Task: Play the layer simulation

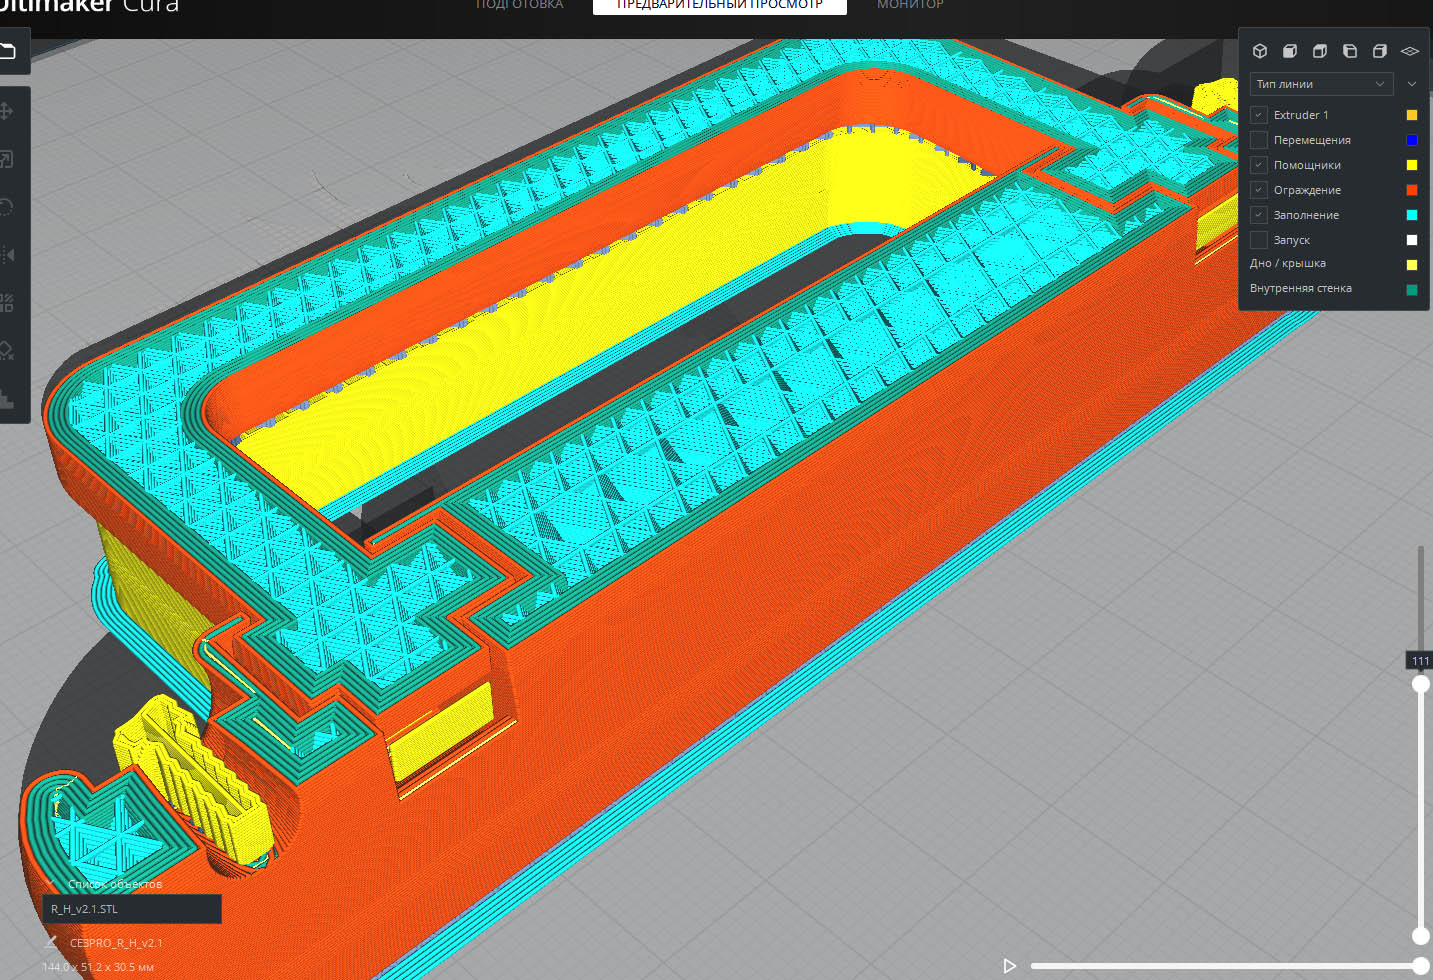Action: pos(1010,965)
